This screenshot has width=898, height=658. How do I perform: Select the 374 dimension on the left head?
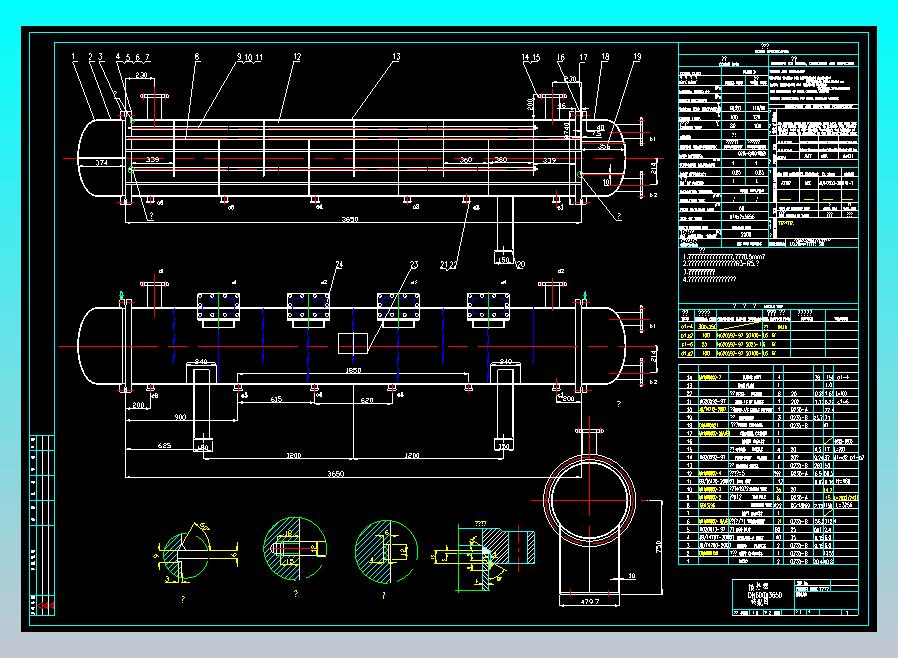101,160
